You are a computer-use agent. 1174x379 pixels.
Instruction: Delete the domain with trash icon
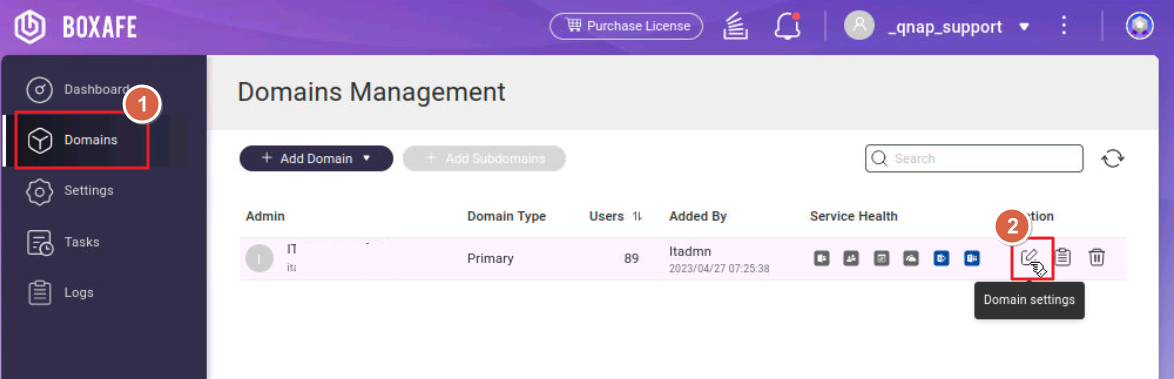[x=1097, y=257]
